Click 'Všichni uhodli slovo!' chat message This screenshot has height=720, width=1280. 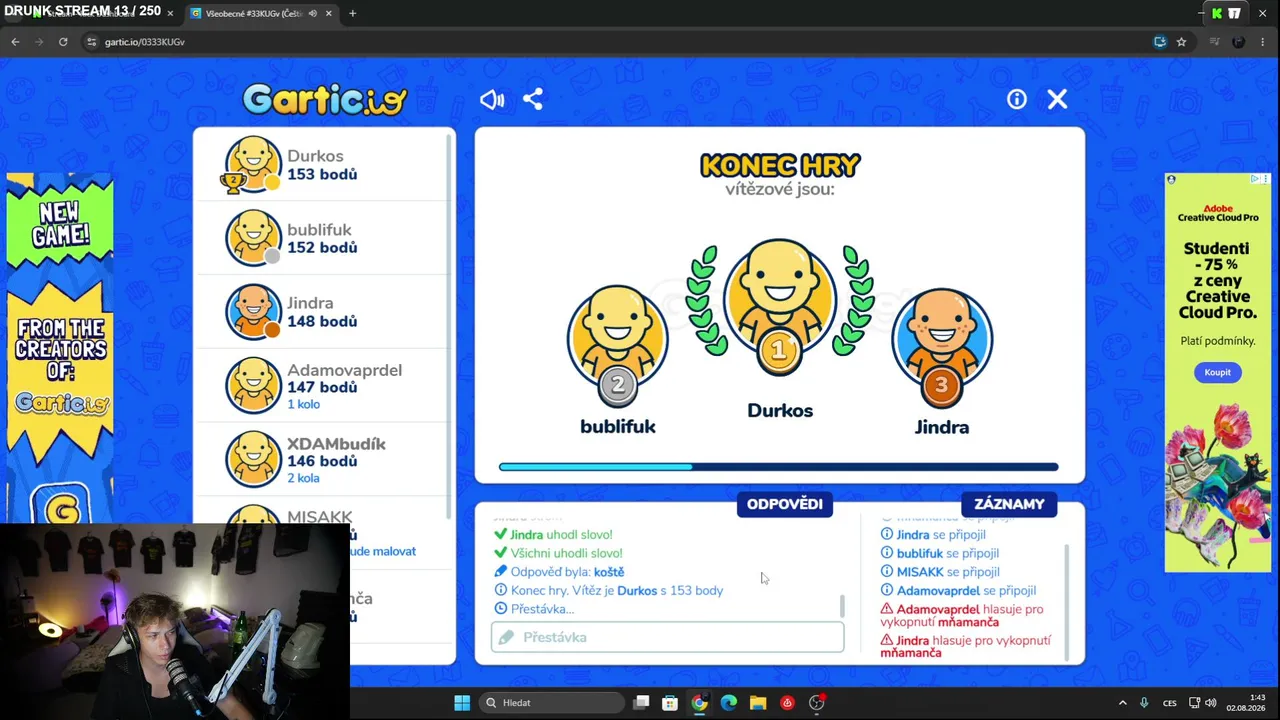[558, 553]
